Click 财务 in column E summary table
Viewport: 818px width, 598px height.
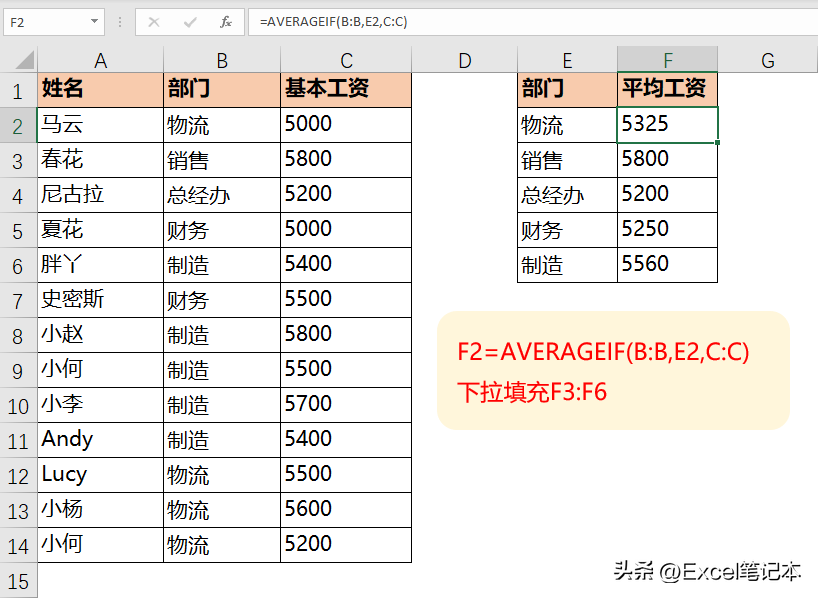pyautogui.click(x=567, y=230)
